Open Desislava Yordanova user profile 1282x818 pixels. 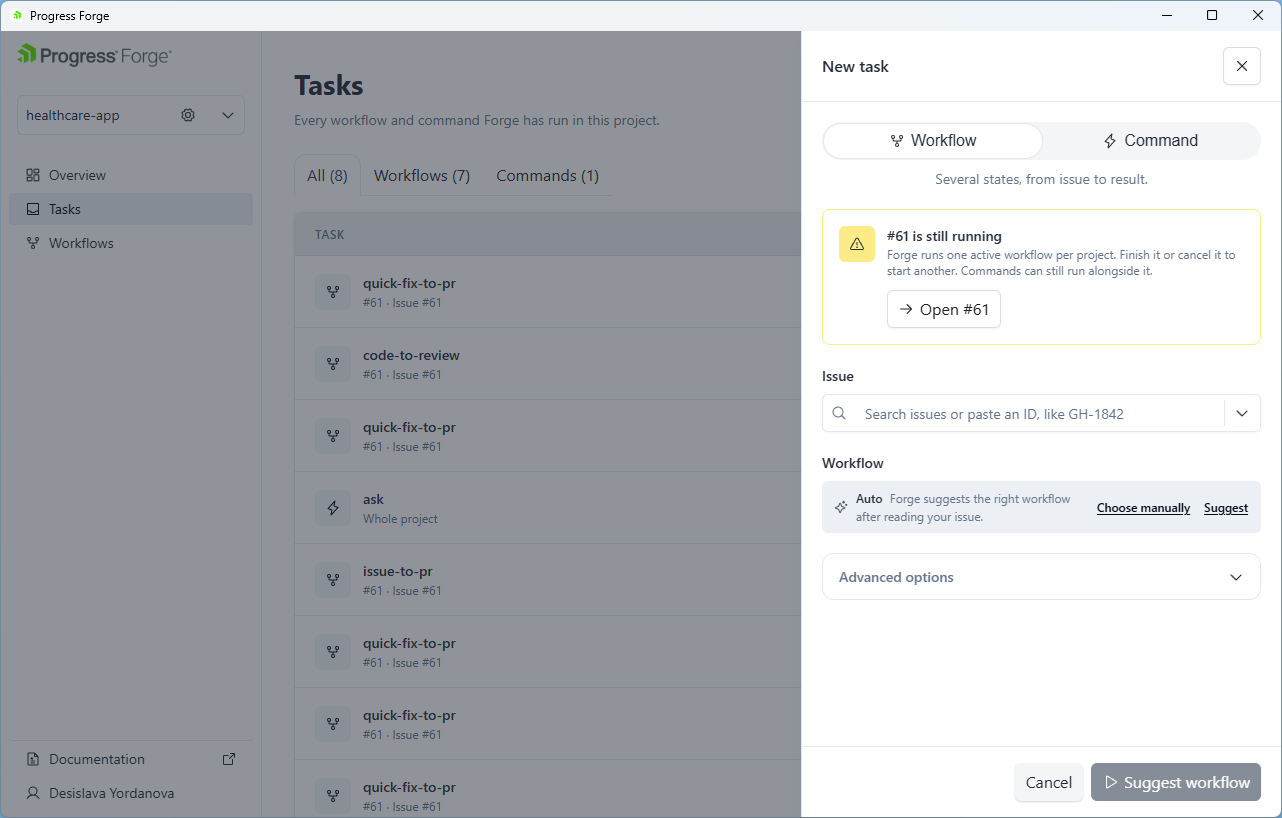(x=130, y=793)
